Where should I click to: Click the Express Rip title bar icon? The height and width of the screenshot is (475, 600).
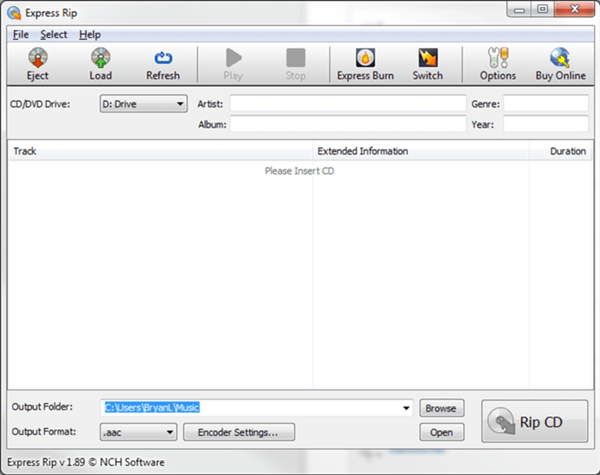[x=14, y=13]
